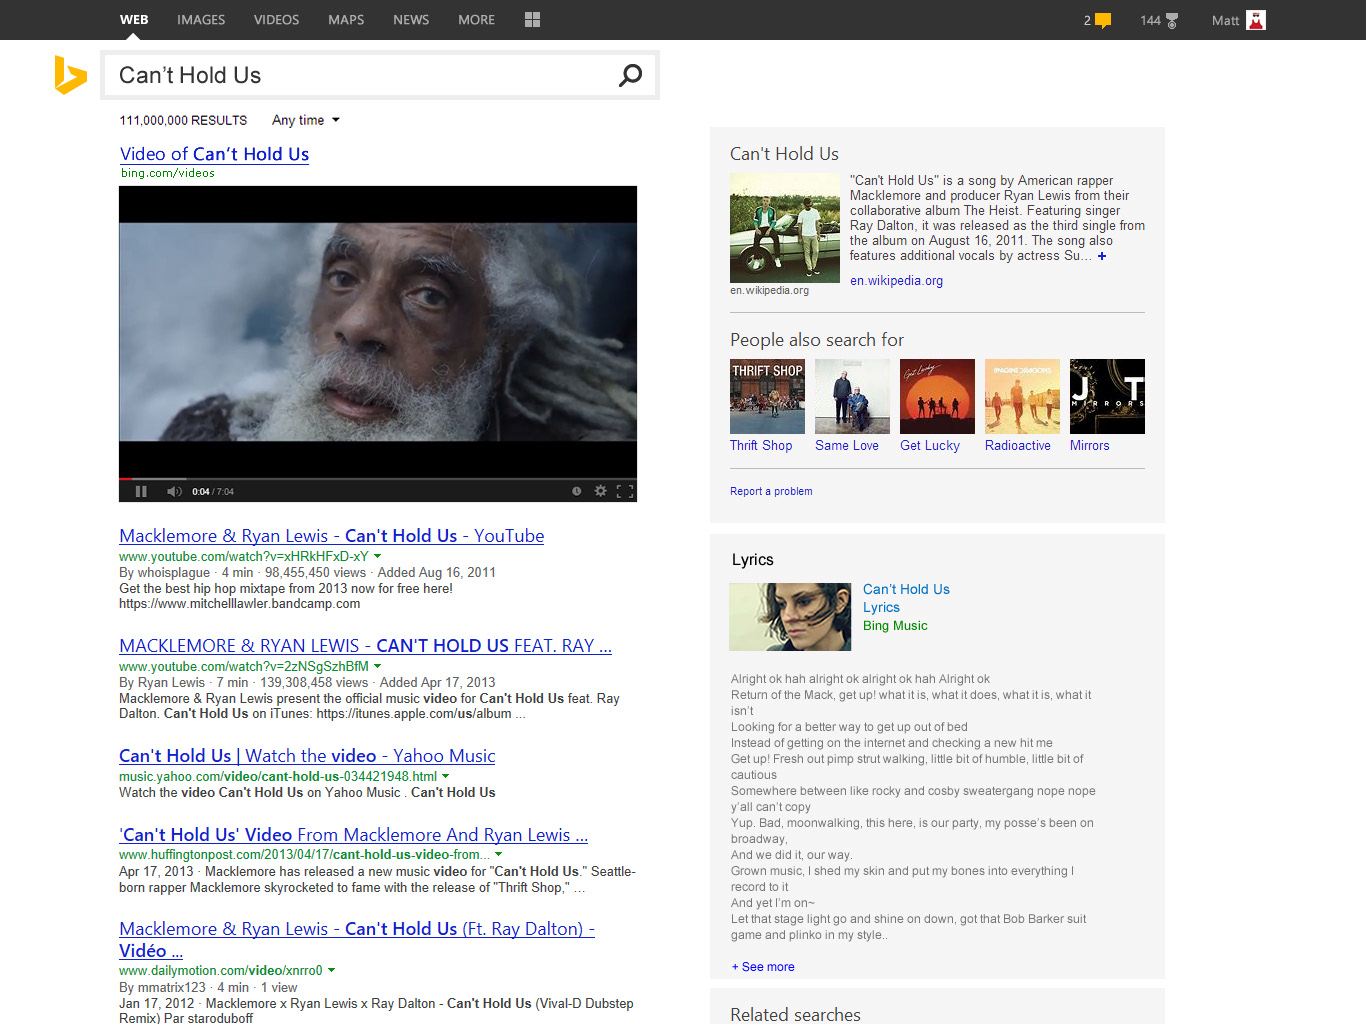Open the Mirrors text link

(1090, 446)
